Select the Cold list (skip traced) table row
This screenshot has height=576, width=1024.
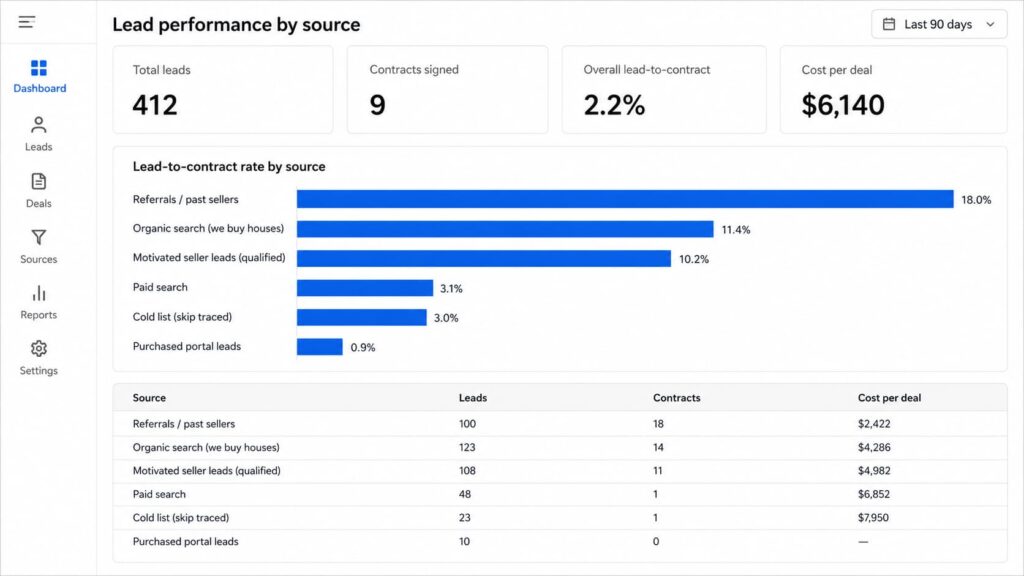coord(560,518)
